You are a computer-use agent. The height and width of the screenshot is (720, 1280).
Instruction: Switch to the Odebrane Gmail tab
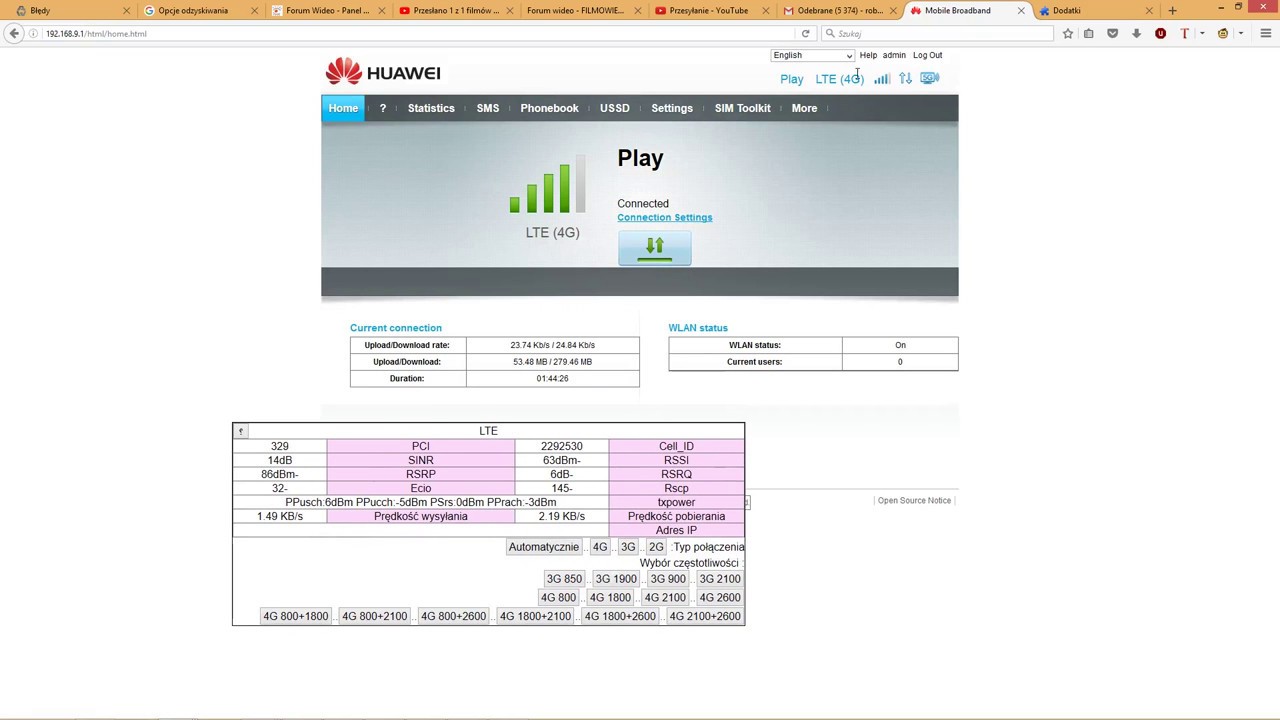(840, 11)
